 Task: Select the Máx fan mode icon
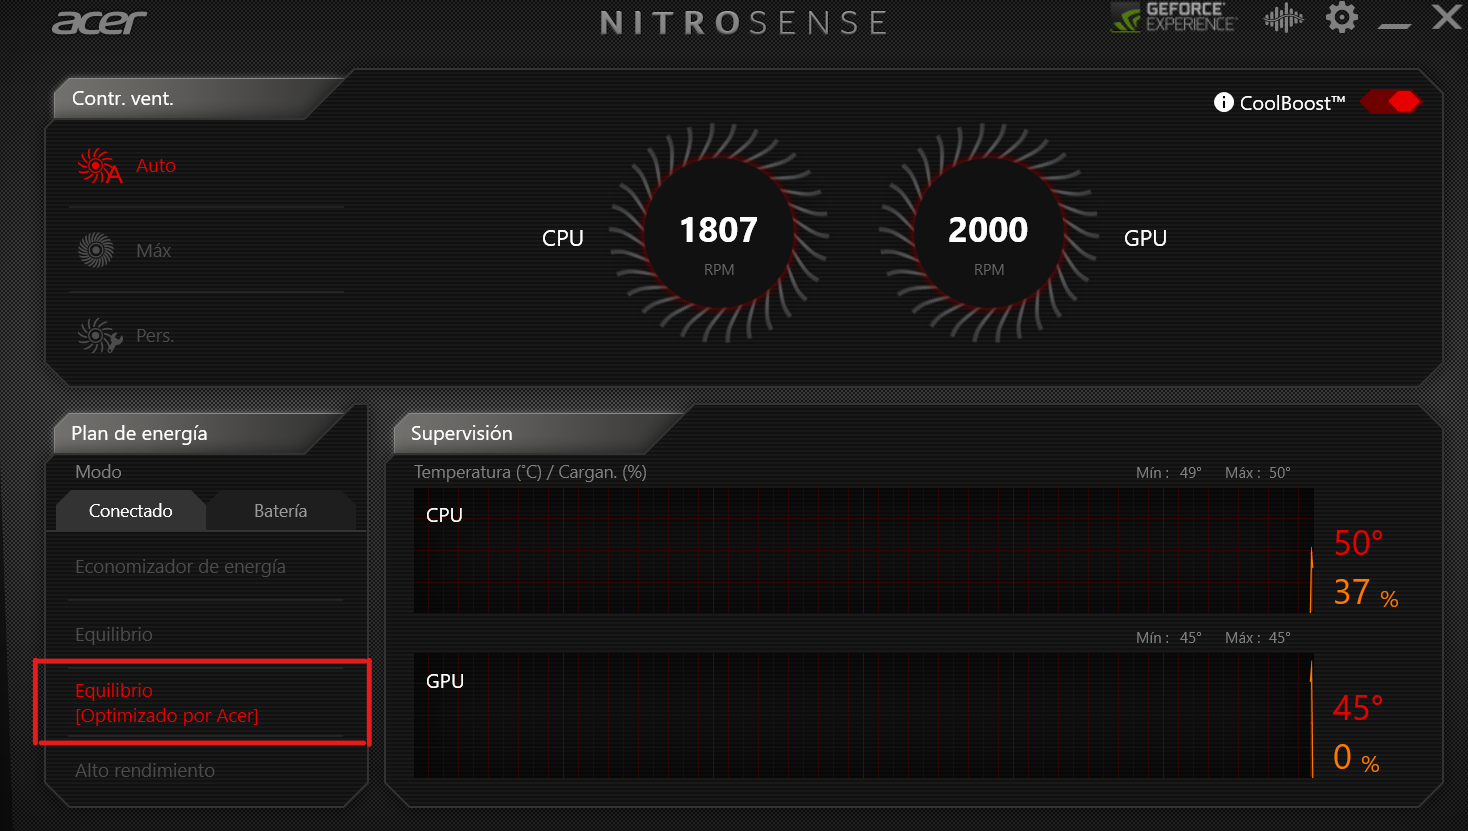pyautogui.click(x=96, y=250)
